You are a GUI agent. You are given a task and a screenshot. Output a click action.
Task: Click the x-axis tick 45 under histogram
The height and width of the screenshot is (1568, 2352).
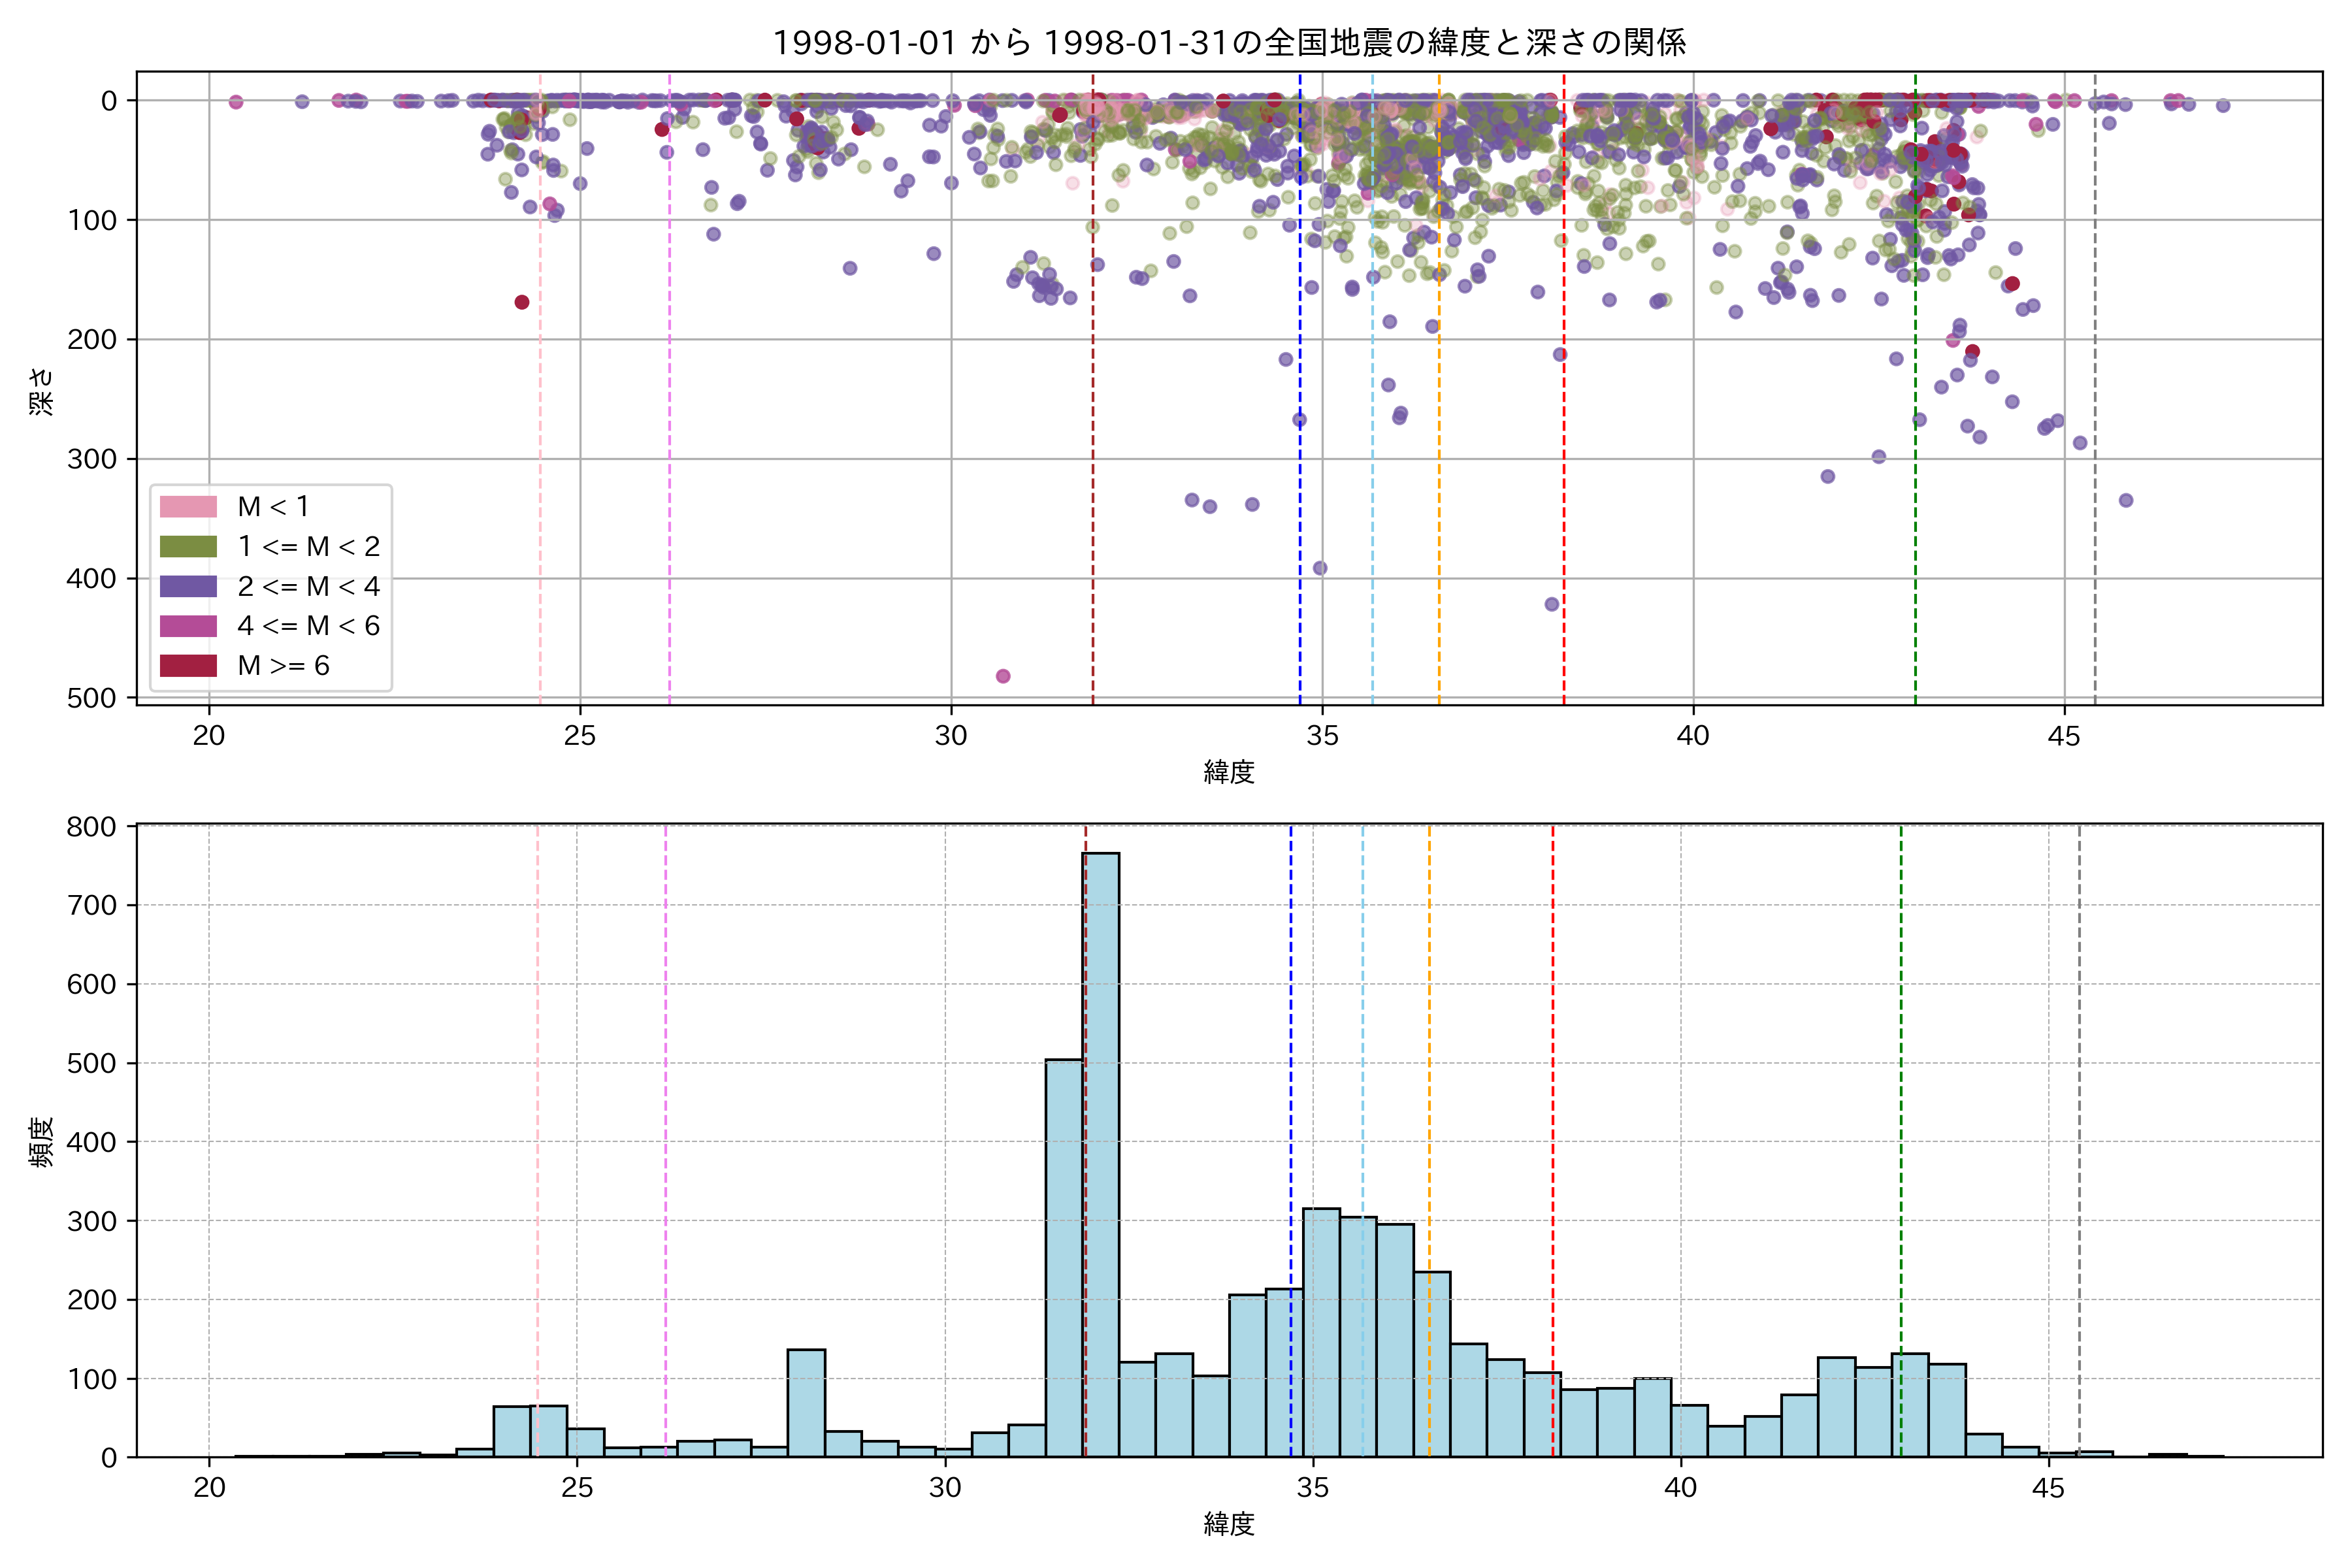click(x=2048, y=1488)
